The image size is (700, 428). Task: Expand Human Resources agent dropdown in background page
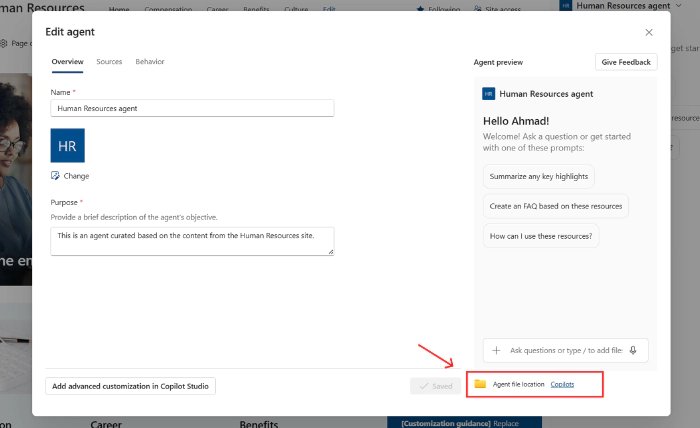tap(679, 5)
